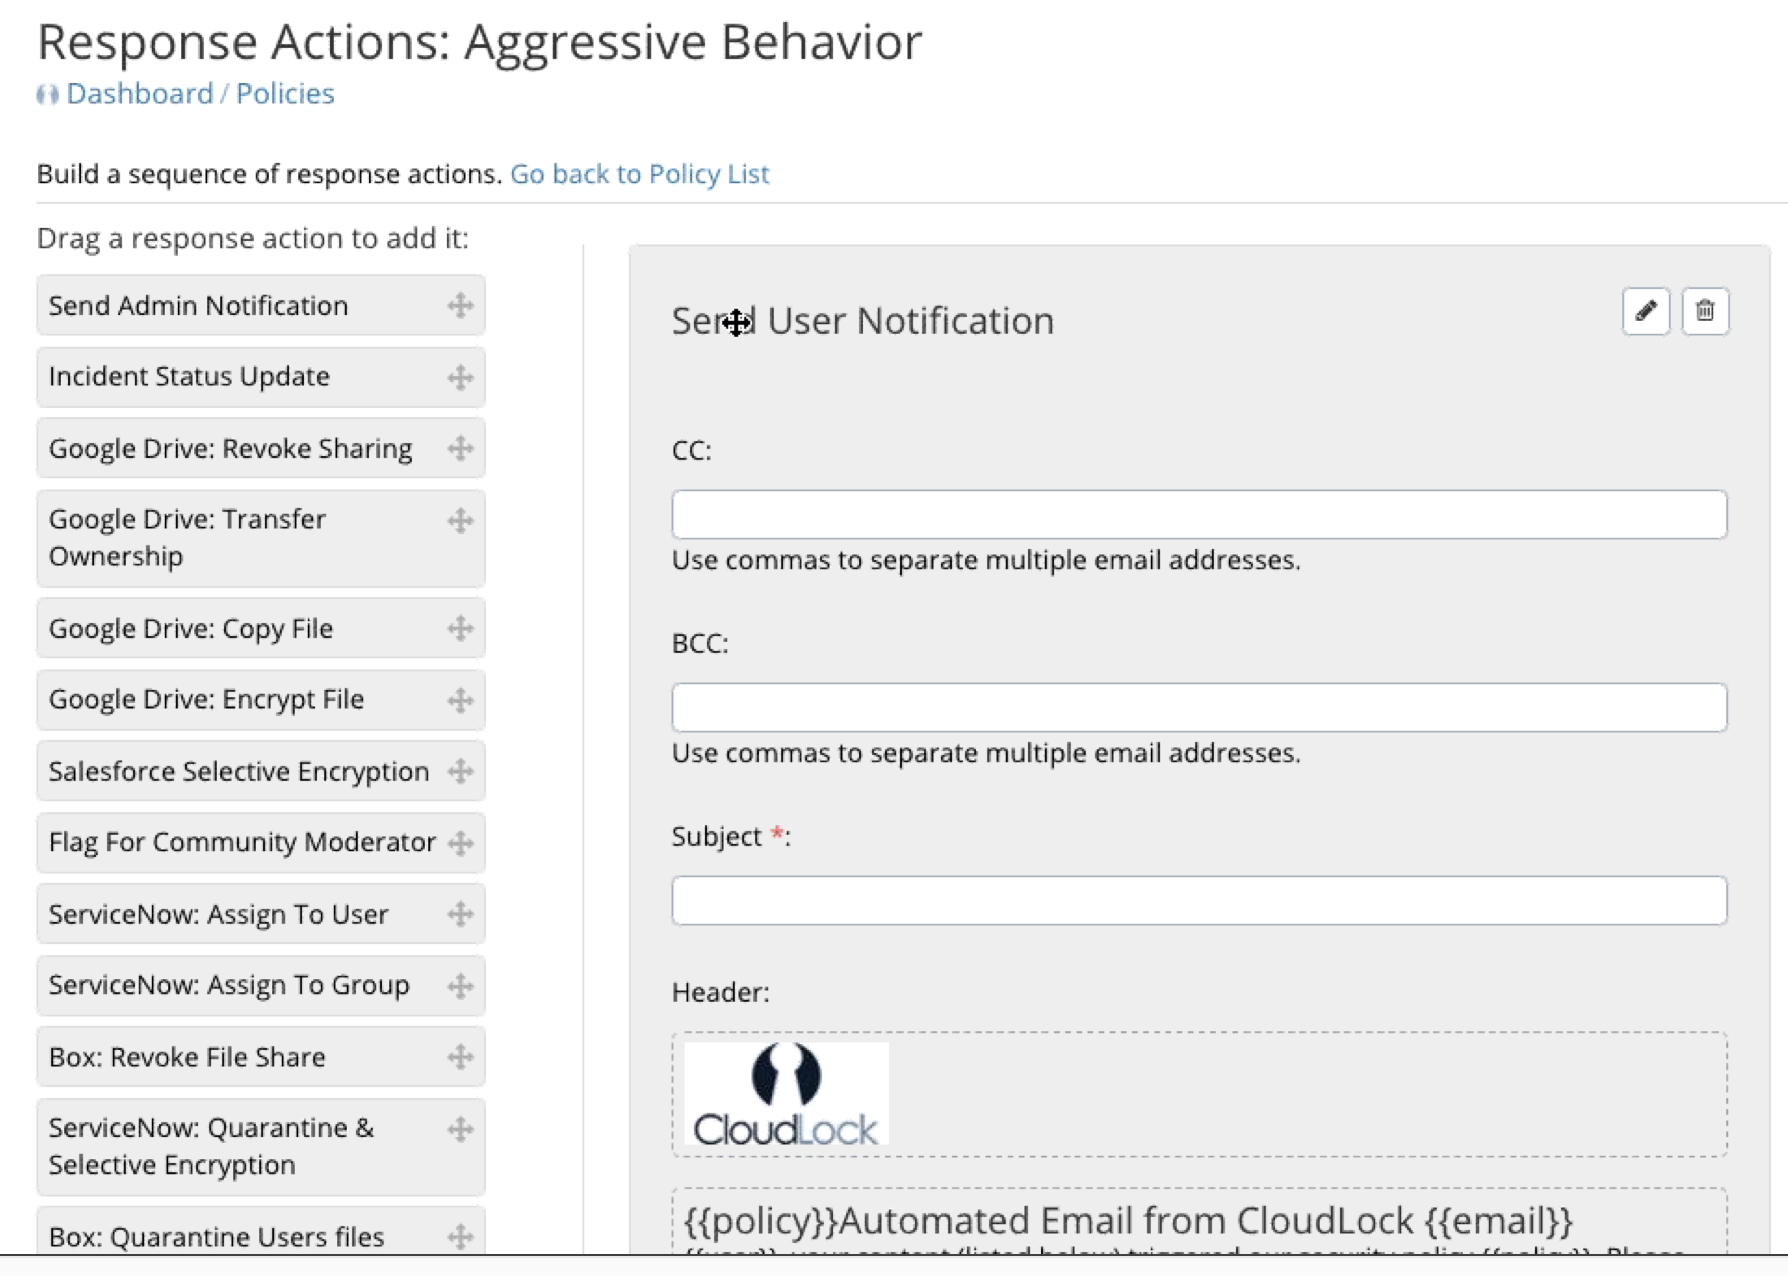The height and width of the screenshot is (1276, 1788).
Task: Click move handle on Send Admin Notification
Action: click(x=460, y=305)
